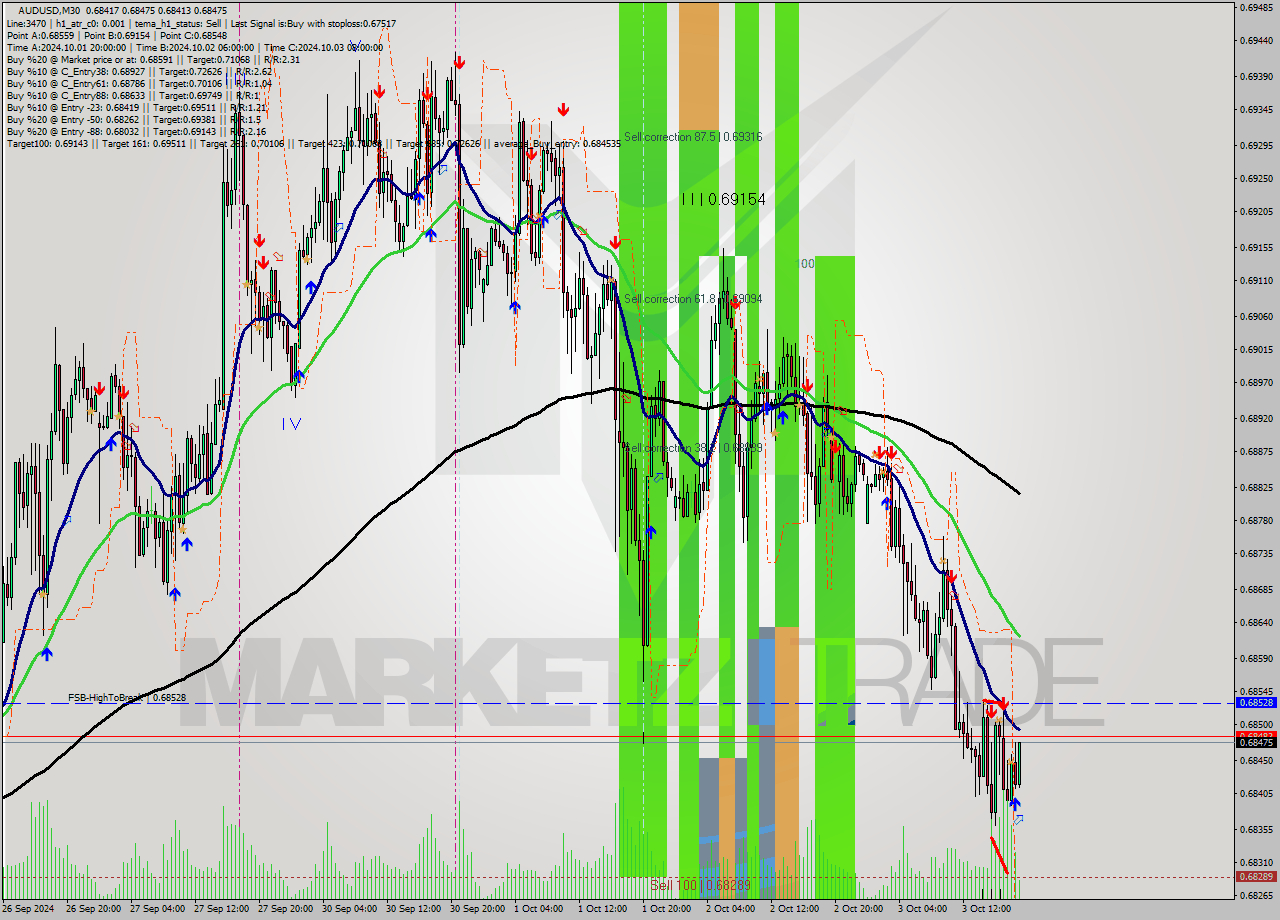This screenshot has width=1280, height=920.
Task: Click the 0.68780 price axis label
Action: [1257, 520]
